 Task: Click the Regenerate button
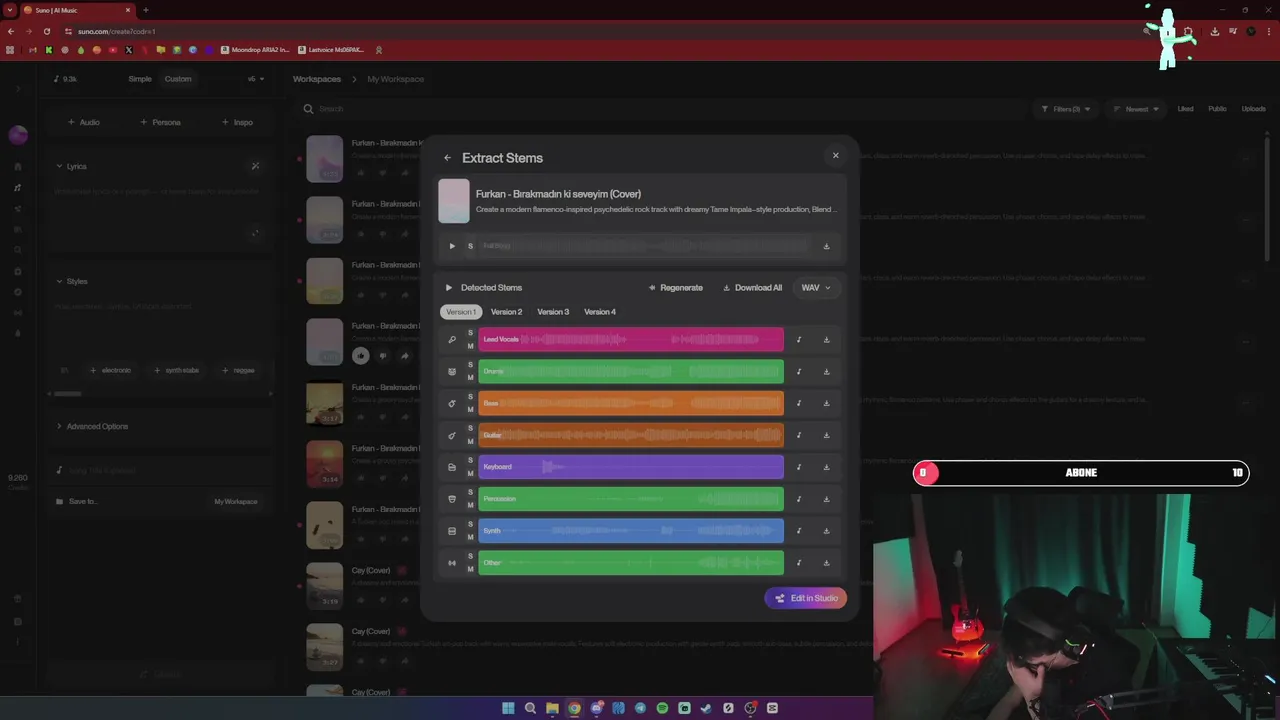[676, 288]
